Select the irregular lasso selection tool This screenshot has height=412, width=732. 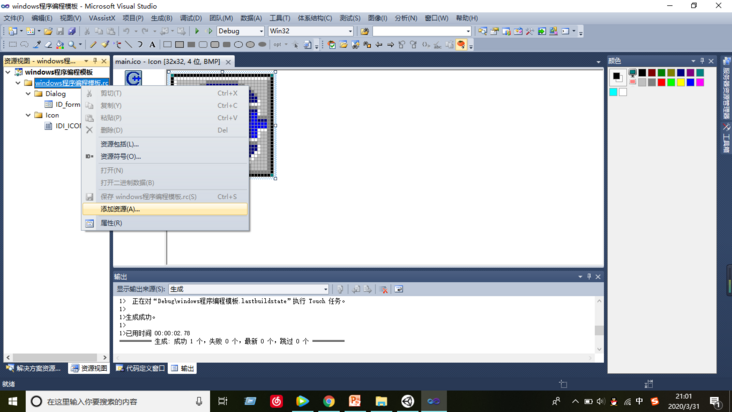point(24,45)
